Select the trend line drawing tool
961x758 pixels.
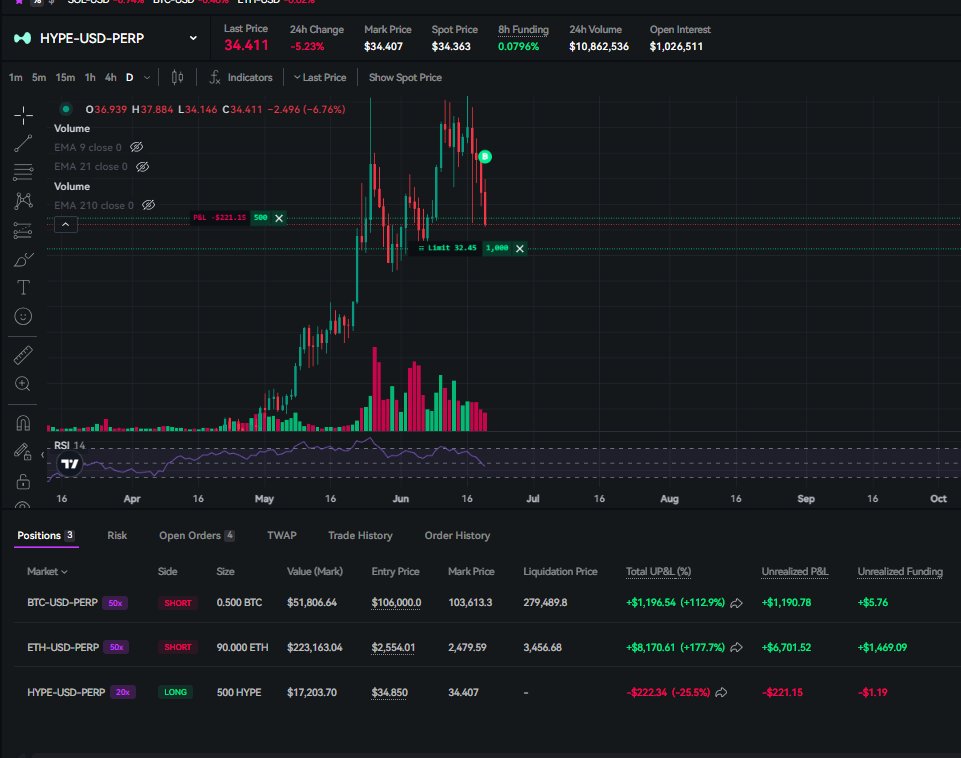(23, 143)
